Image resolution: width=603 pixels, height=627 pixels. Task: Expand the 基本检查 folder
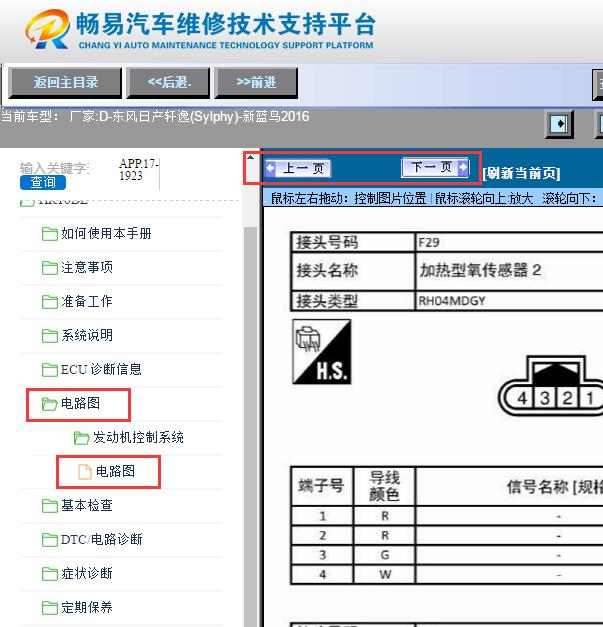tap(77, 505)
